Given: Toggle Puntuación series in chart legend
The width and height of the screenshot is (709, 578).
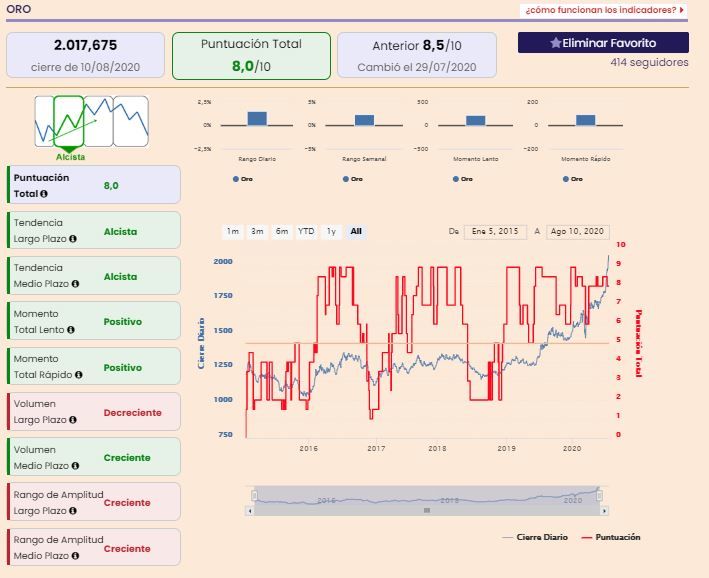Looking at the screenshot, I should click(610, 537).
